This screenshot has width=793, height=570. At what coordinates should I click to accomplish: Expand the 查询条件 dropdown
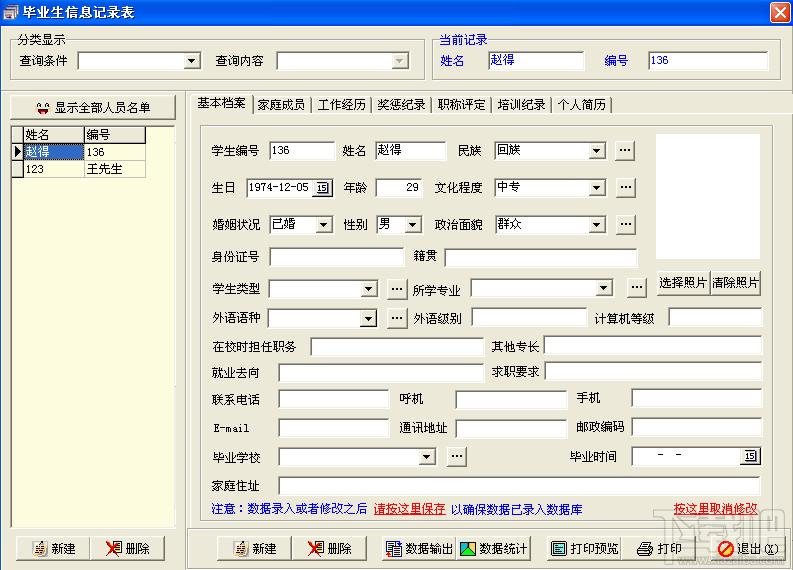[192, 62]
